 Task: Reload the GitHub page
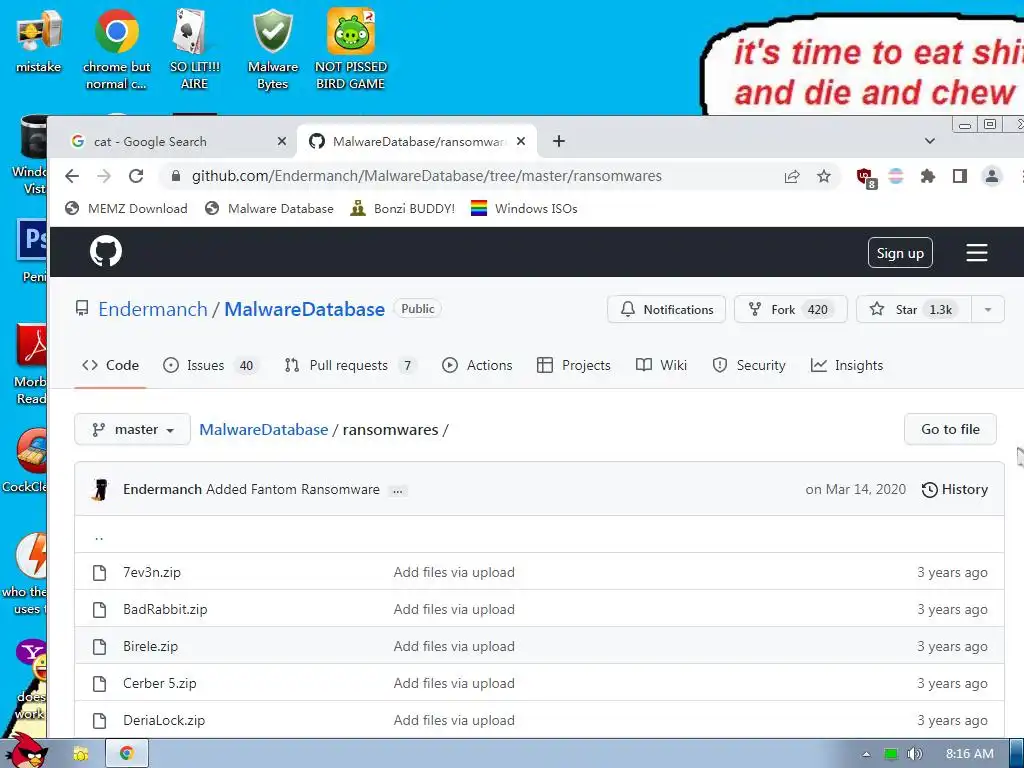136,176
